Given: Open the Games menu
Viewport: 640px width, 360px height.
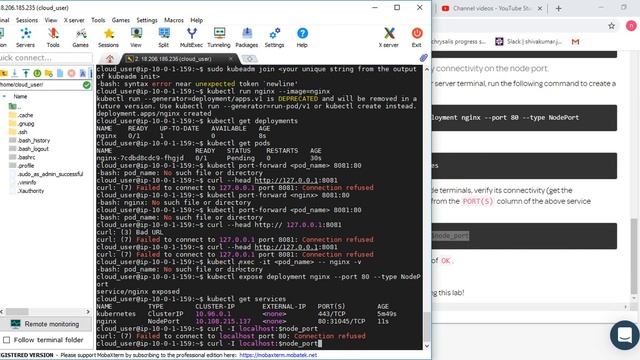Looking at the screenshot, I should click(121, 20).
